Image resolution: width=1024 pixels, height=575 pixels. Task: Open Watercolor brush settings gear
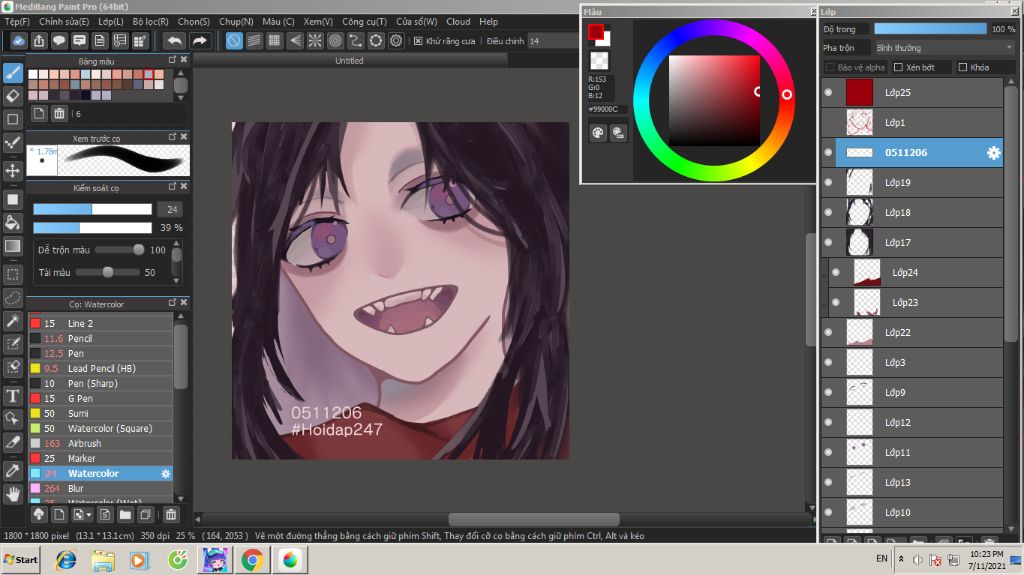(x=166, y=474)
